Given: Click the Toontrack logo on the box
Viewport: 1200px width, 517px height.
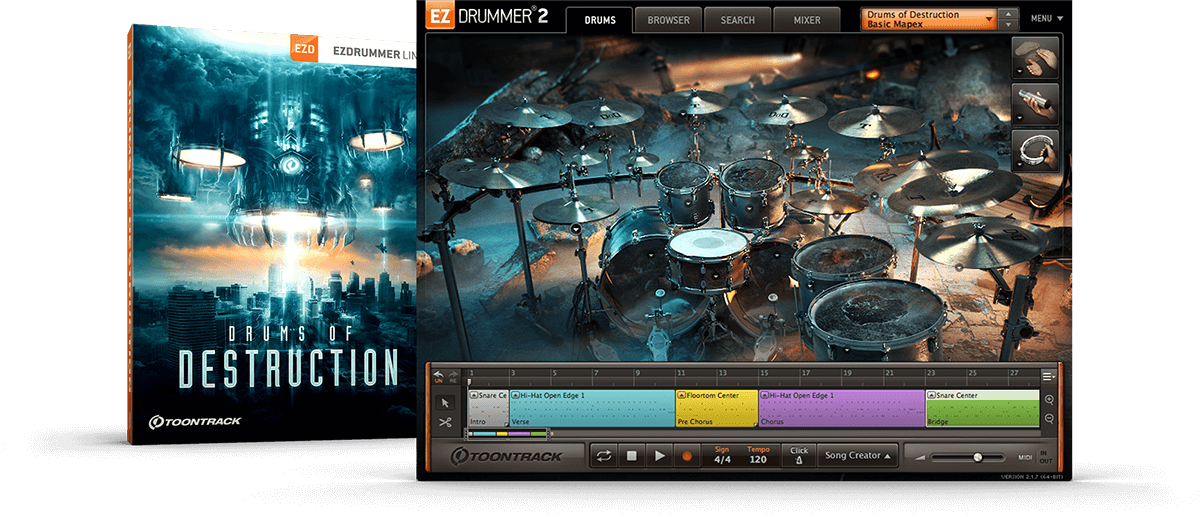Looking at the screenshot, I should point(194,421).
